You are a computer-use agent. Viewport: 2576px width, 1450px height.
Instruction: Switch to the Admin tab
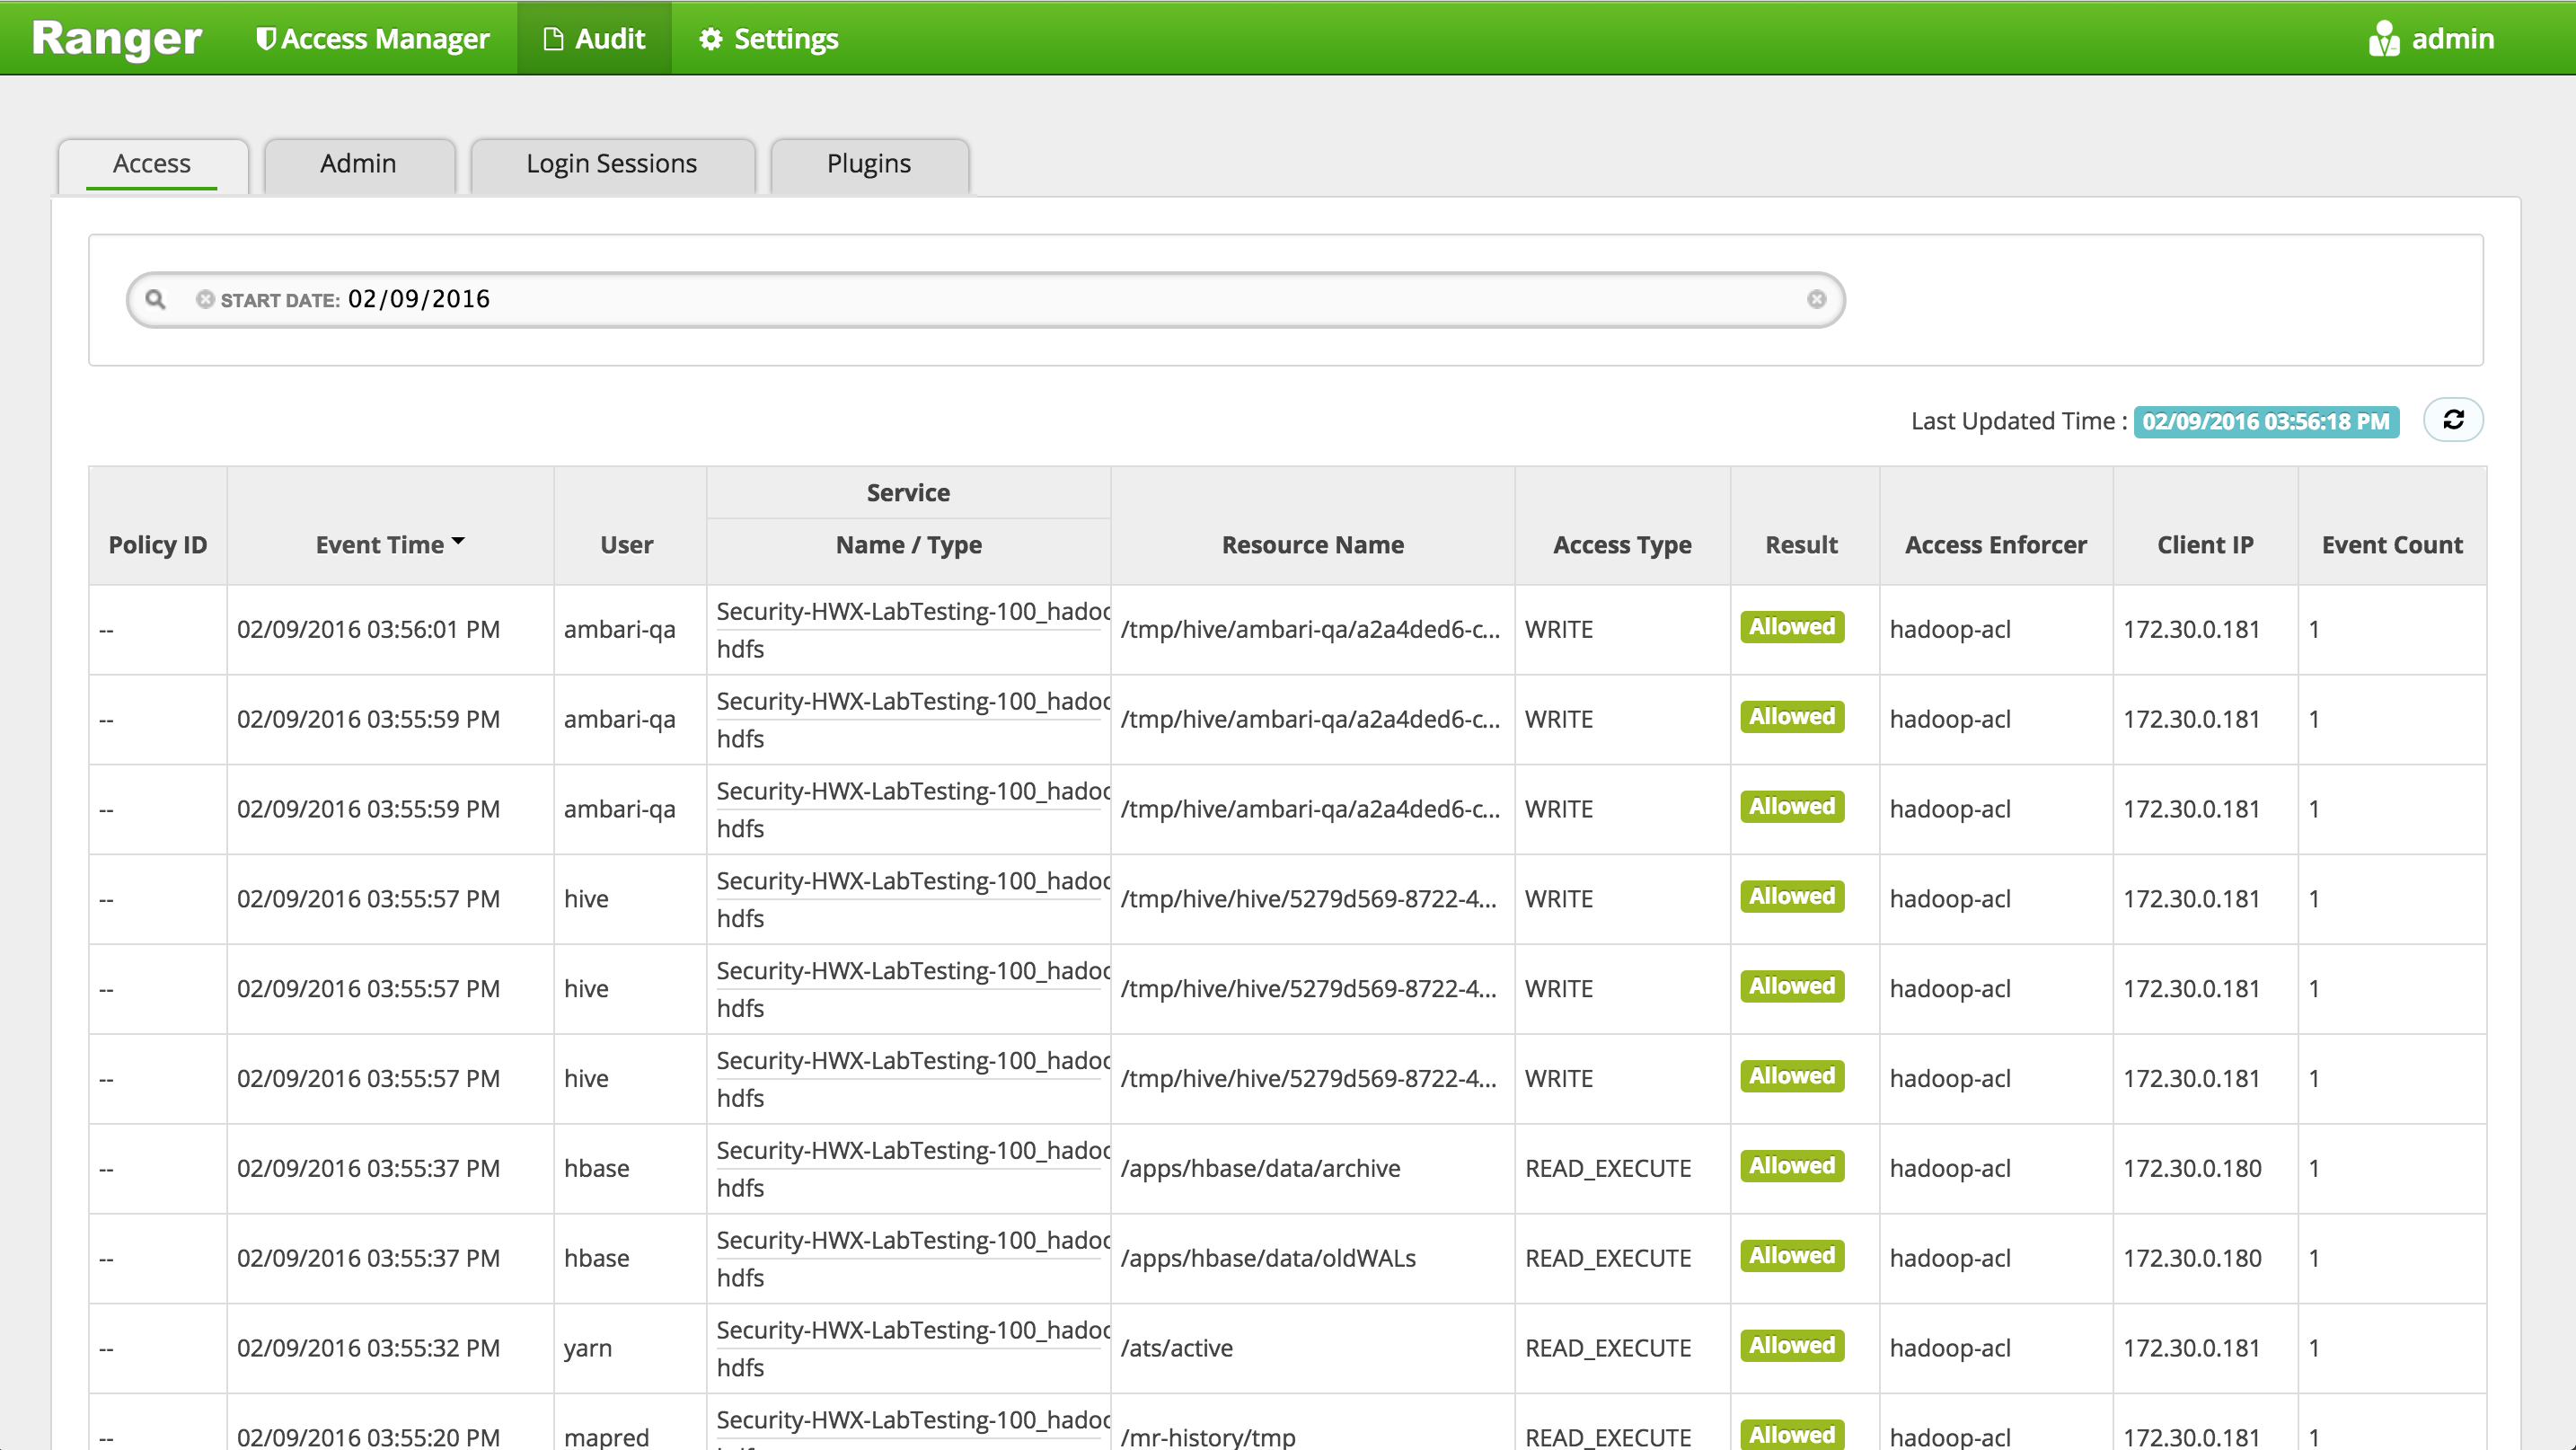[358, 163]
